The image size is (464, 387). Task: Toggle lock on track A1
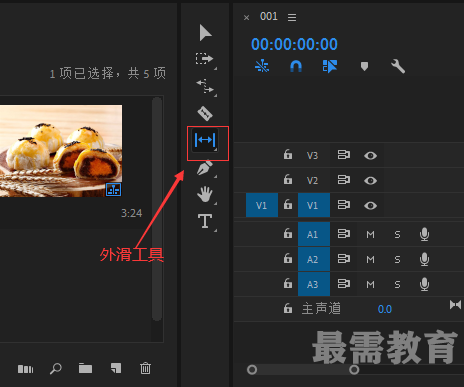click(x=288, y=234)
